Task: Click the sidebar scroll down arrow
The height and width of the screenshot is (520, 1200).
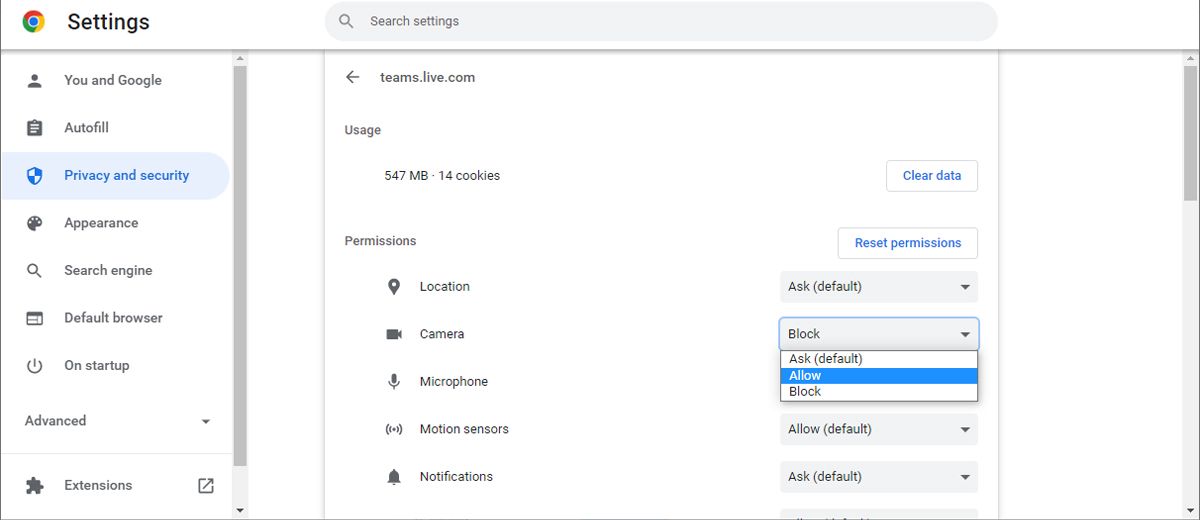Action: click(240, 510)
